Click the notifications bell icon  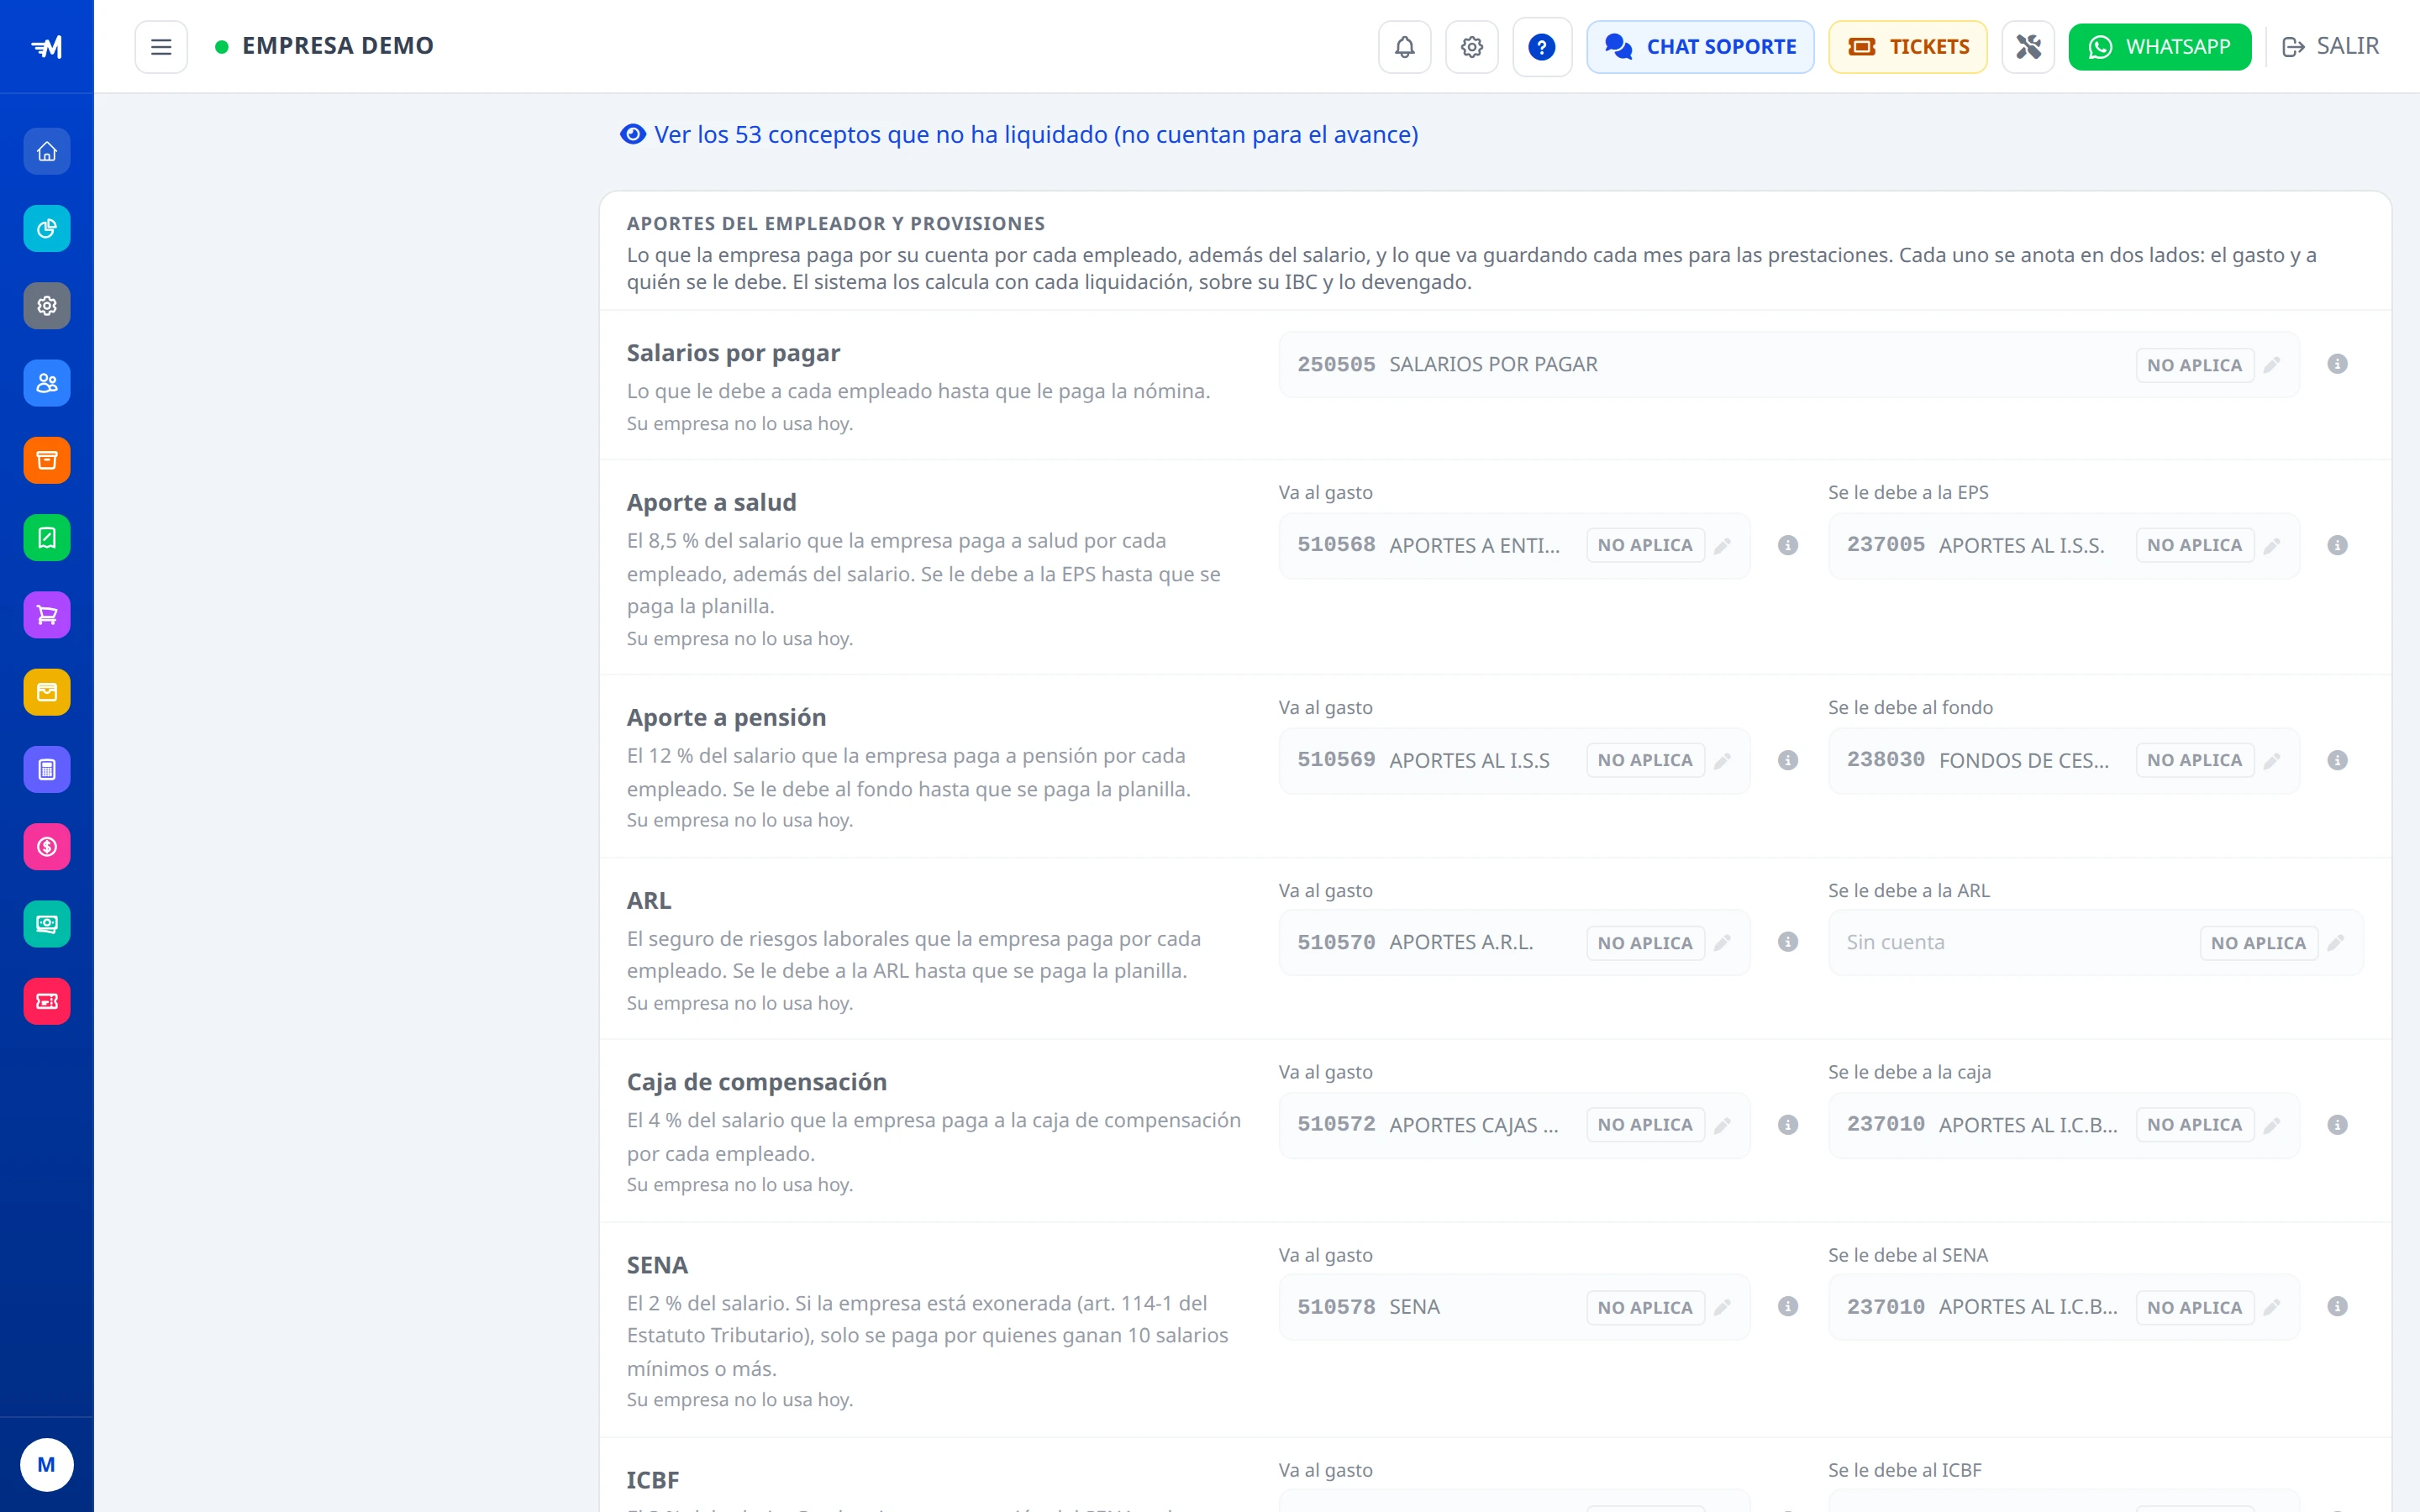click(x=1404, y=47)
